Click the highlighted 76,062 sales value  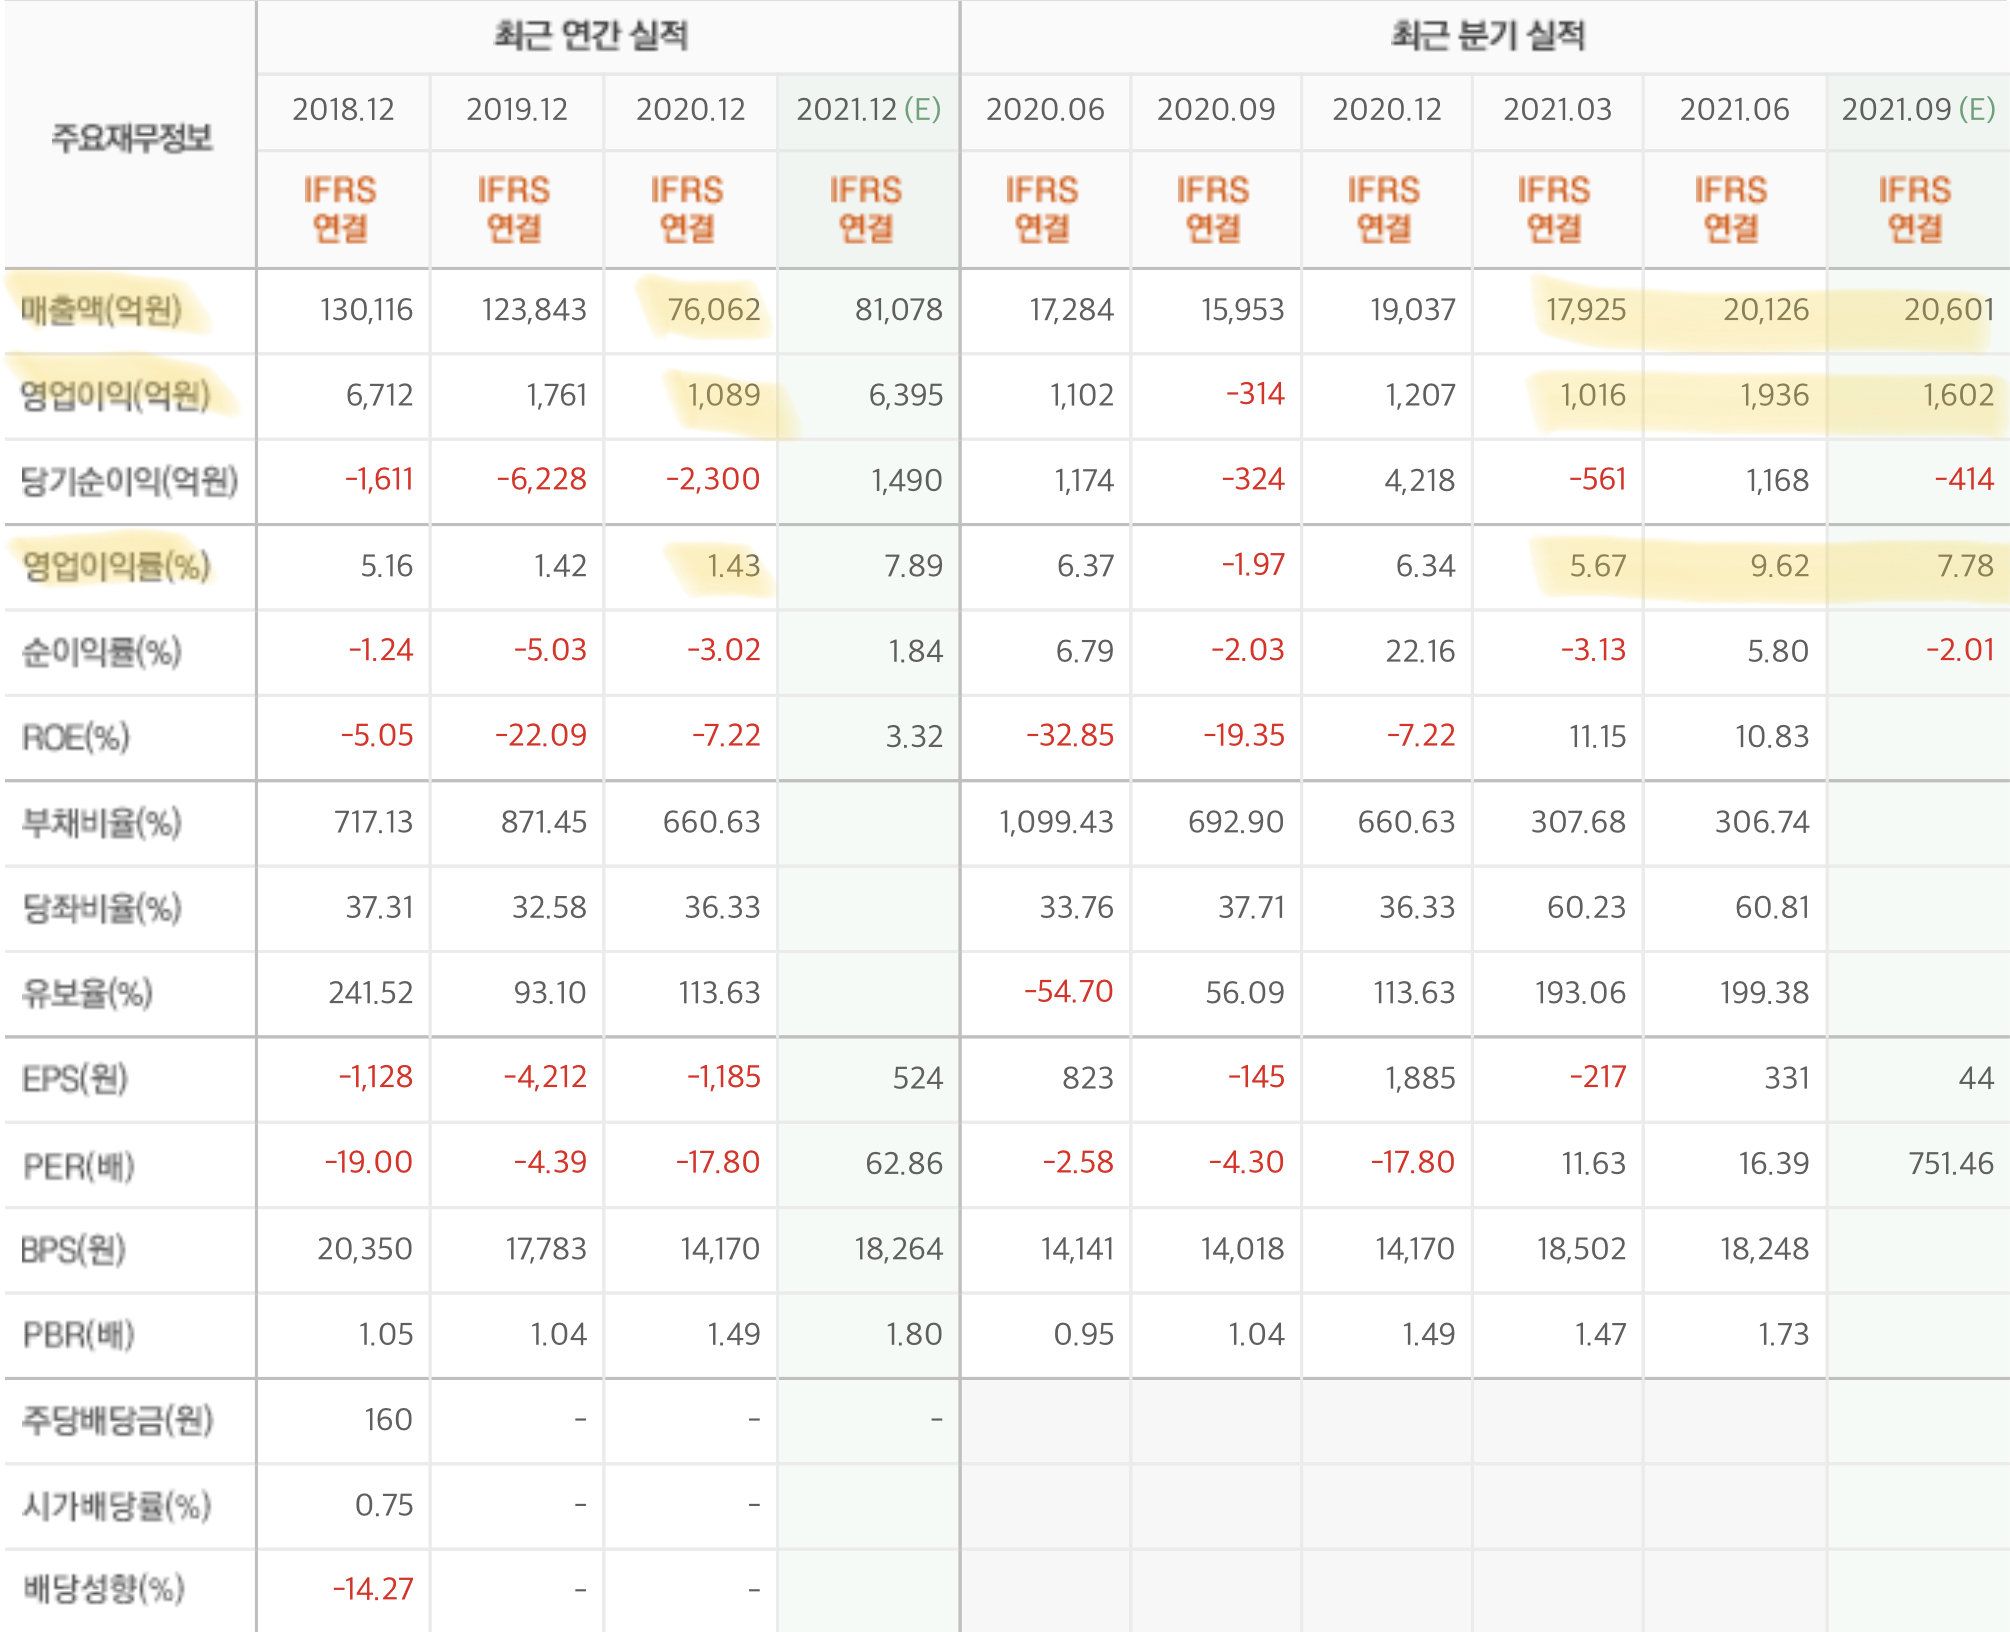(714, 310)
